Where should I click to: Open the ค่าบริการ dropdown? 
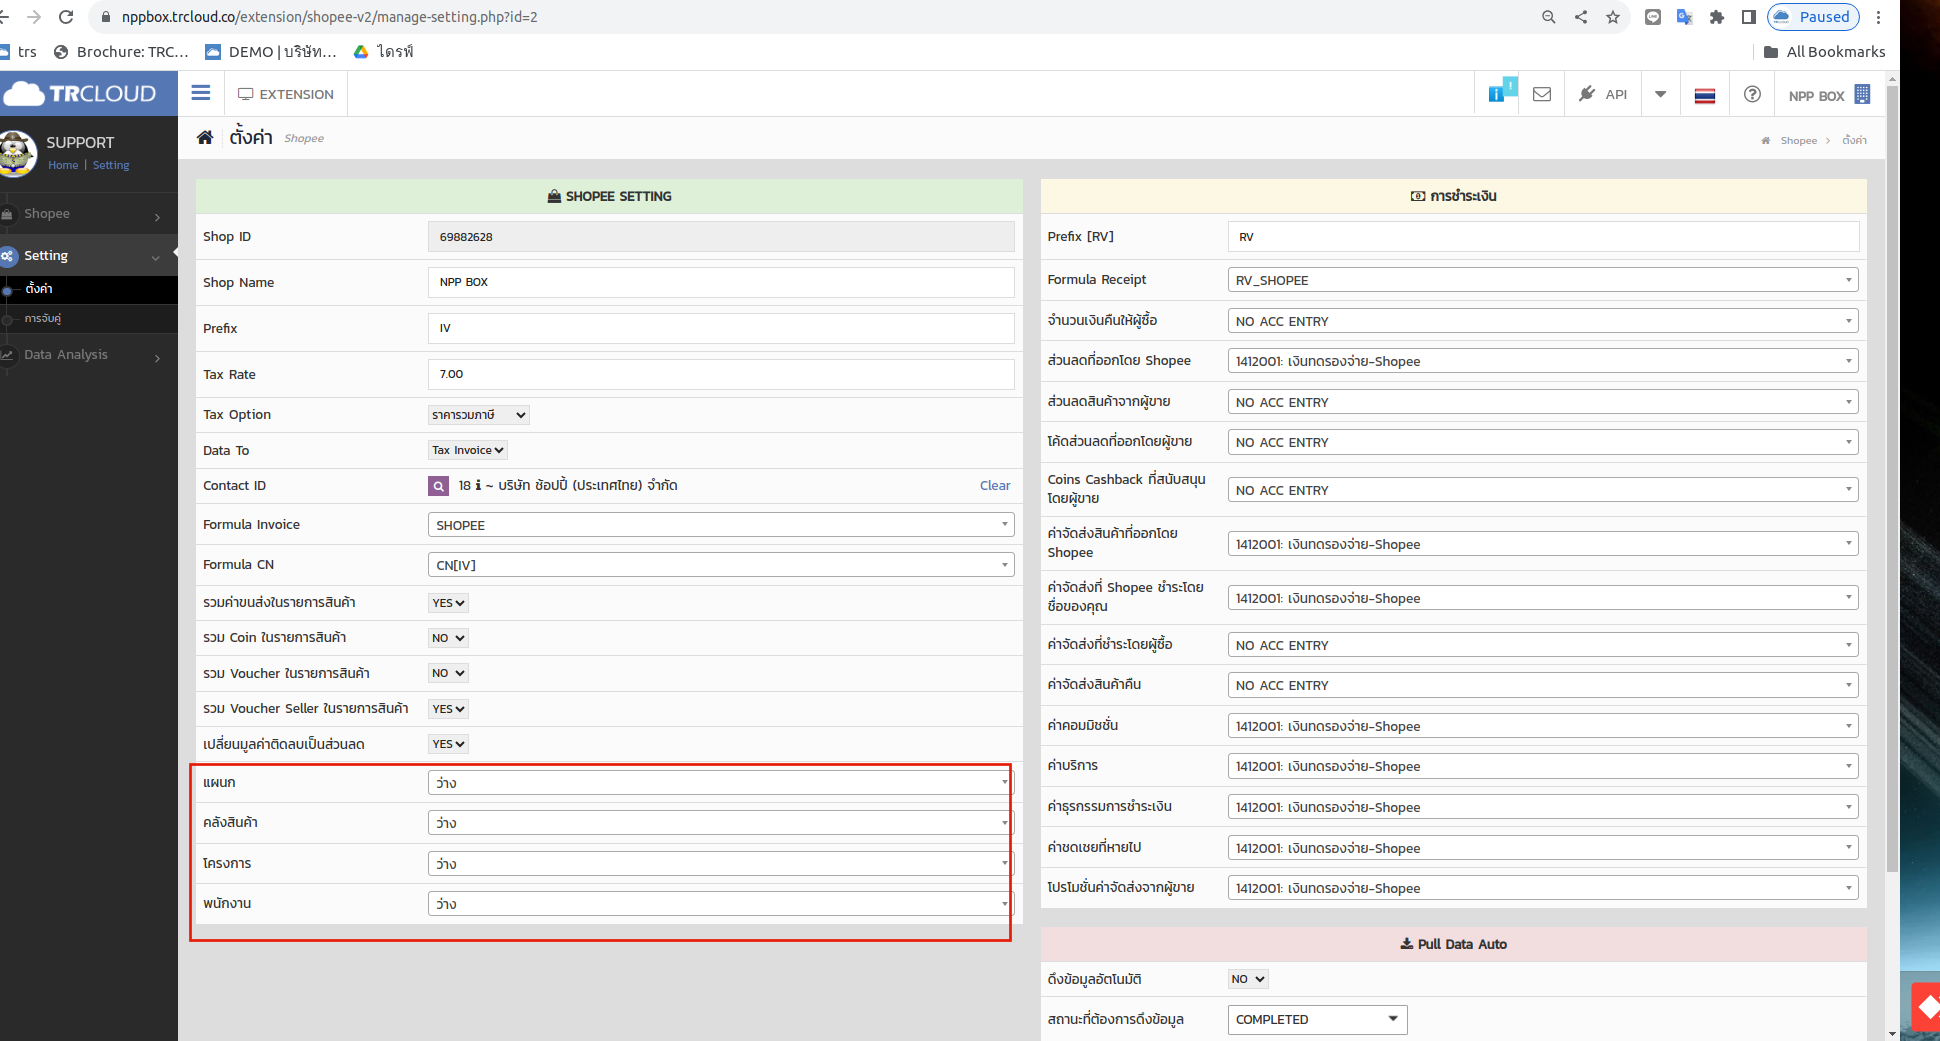(1543, 766)
